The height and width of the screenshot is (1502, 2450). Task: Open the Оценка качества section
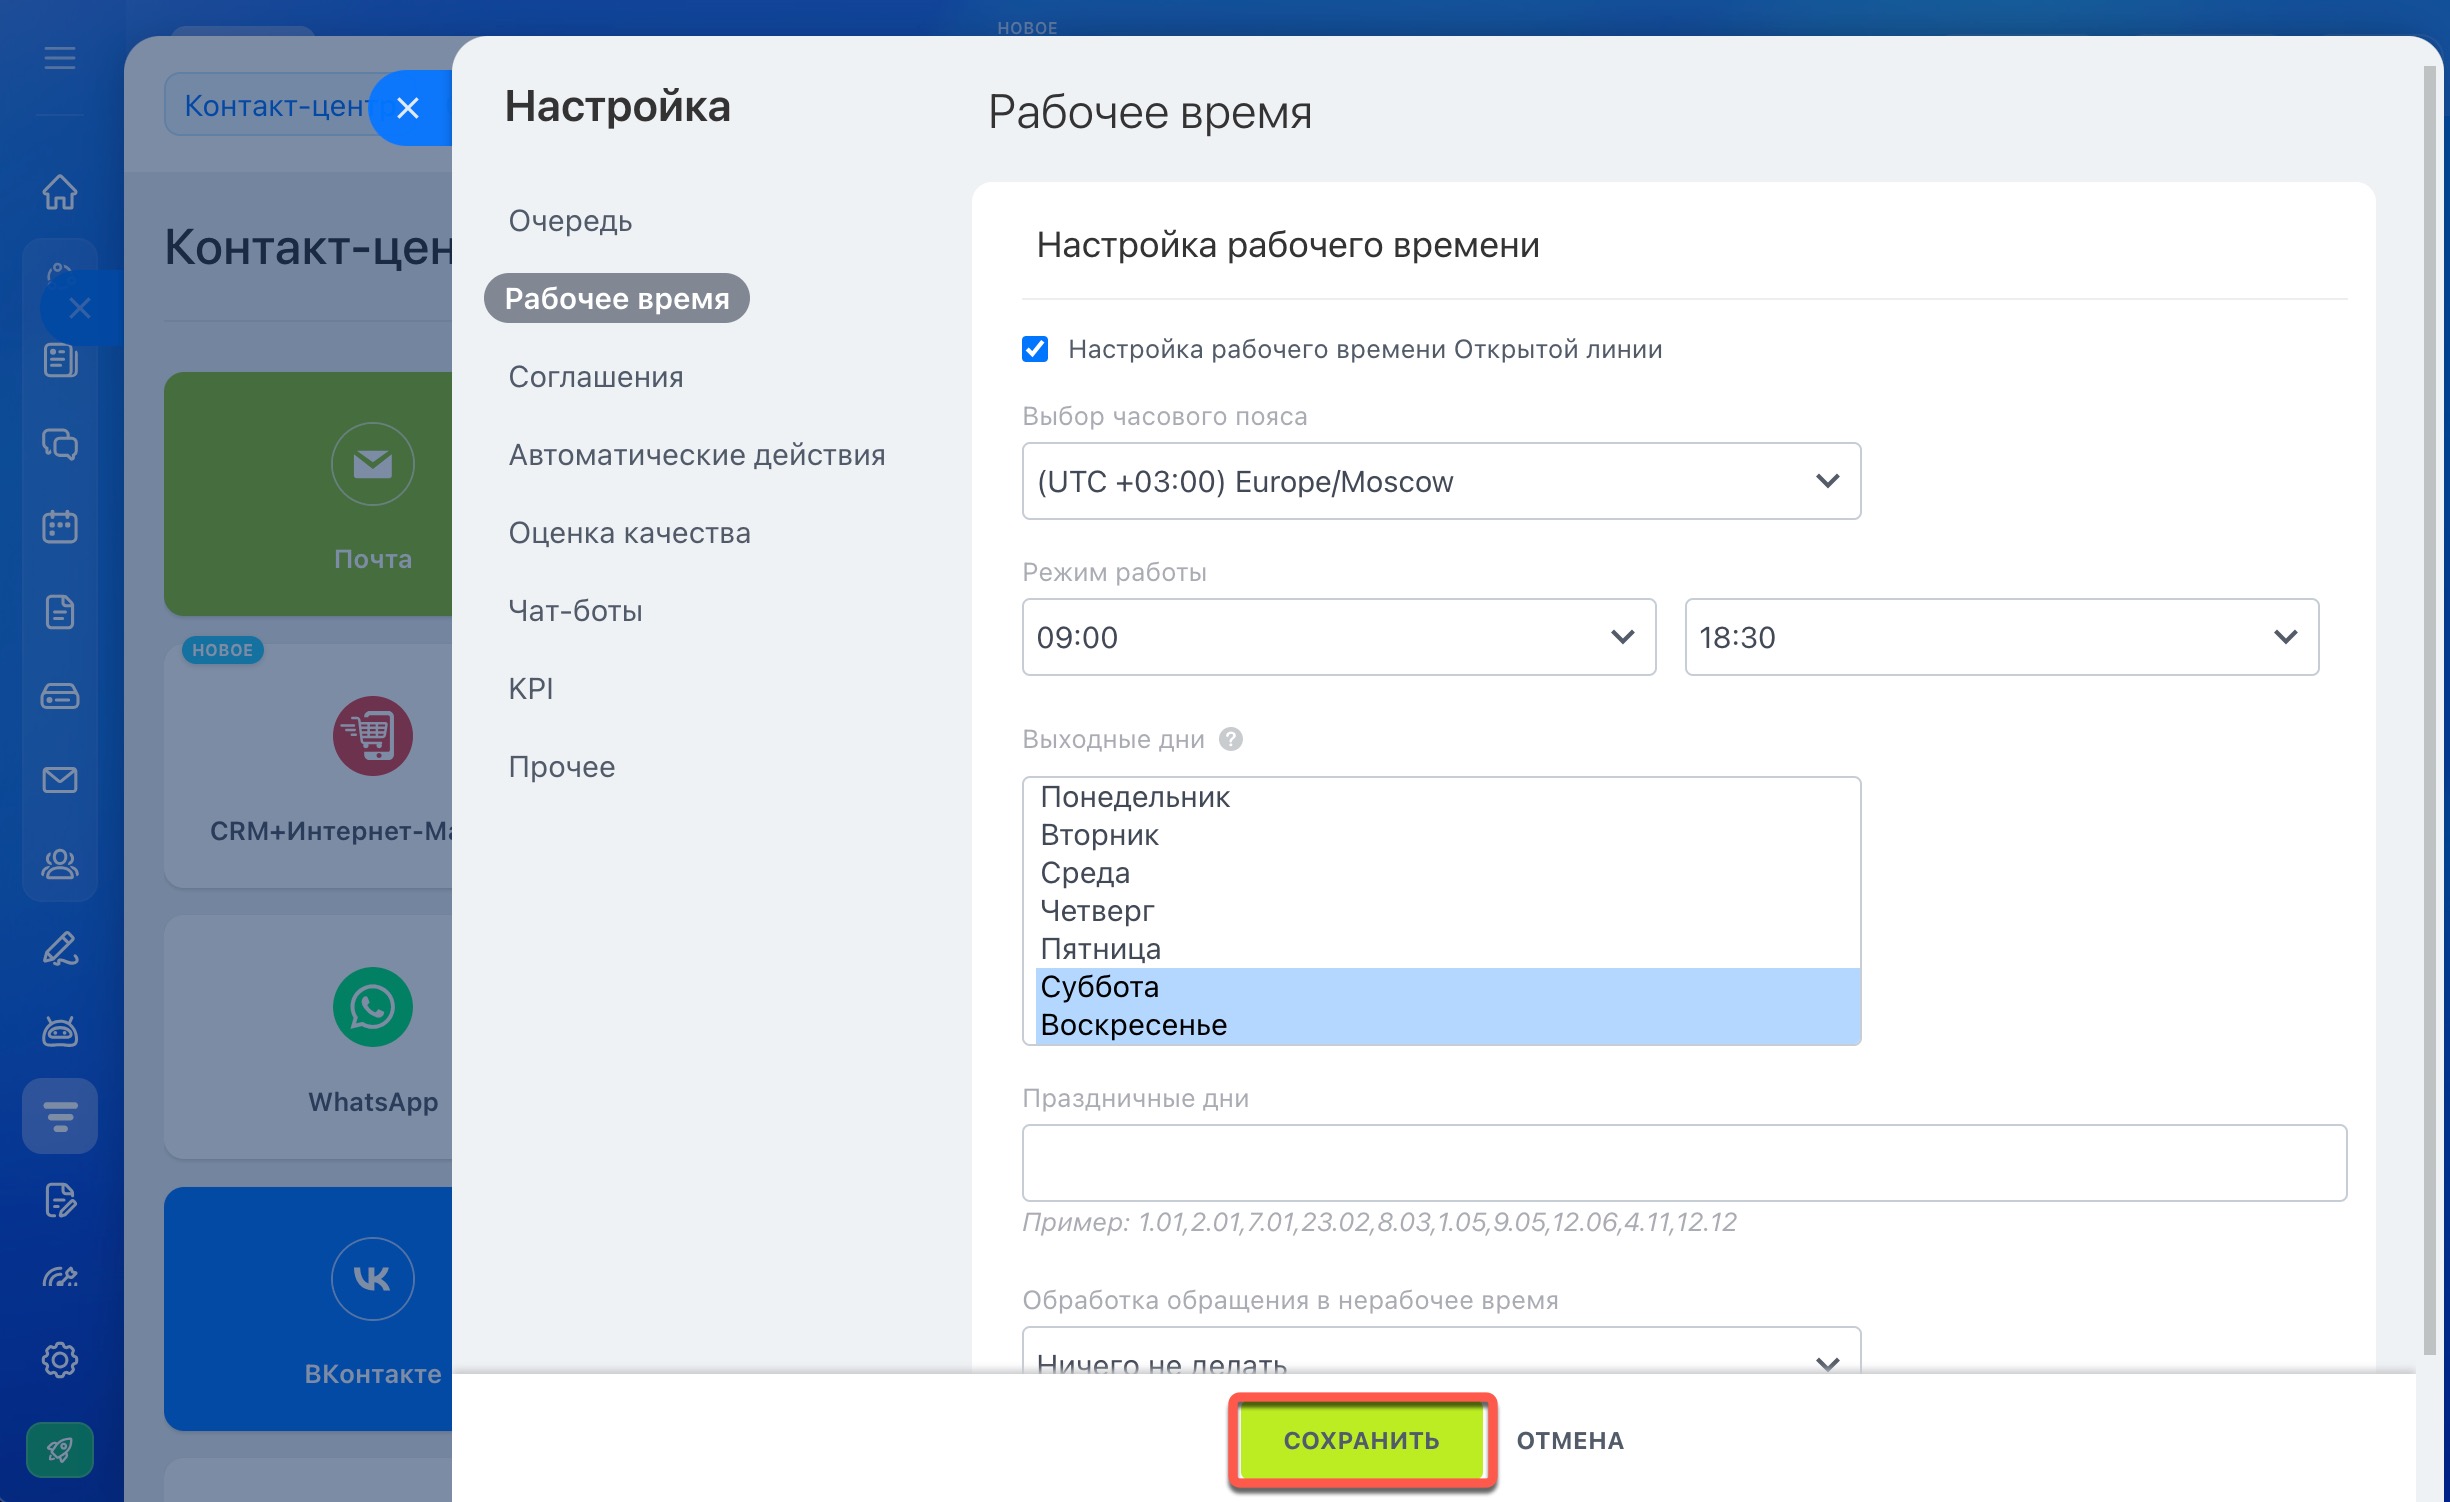tap(630, 533)
